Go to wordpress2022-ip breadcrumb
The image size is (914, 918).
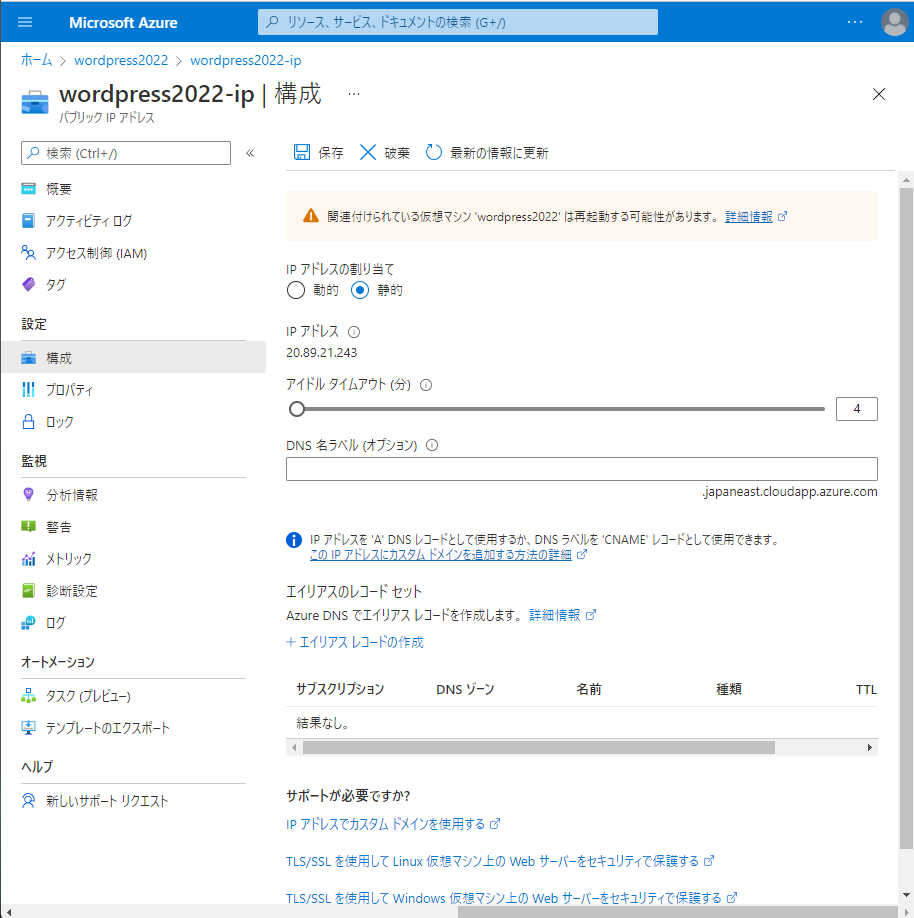(x=246, y=60)
